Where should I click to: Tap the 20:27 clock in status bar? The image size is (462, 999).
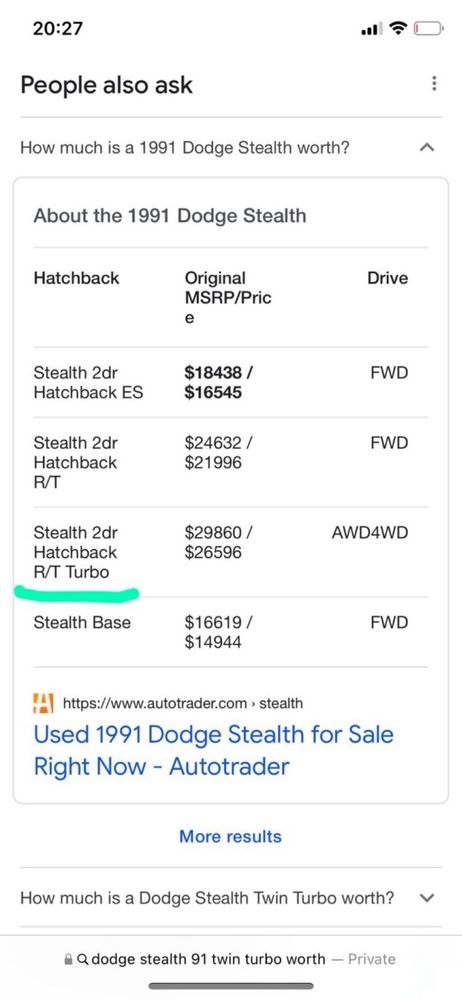click(x=57, y=28)
